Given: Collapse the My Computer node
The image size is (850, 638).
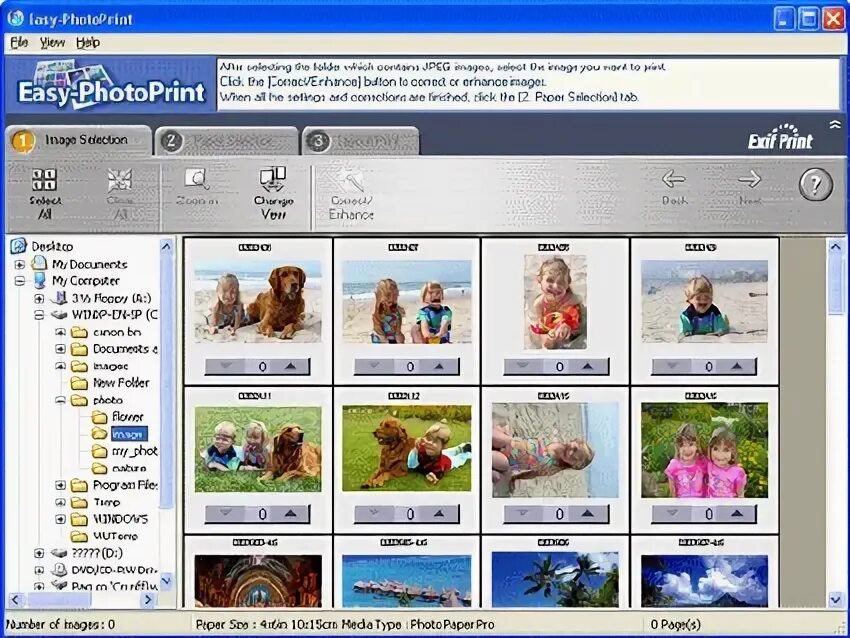Looking at the screenshot, I should pyautogui.click(x=20, y=281).
